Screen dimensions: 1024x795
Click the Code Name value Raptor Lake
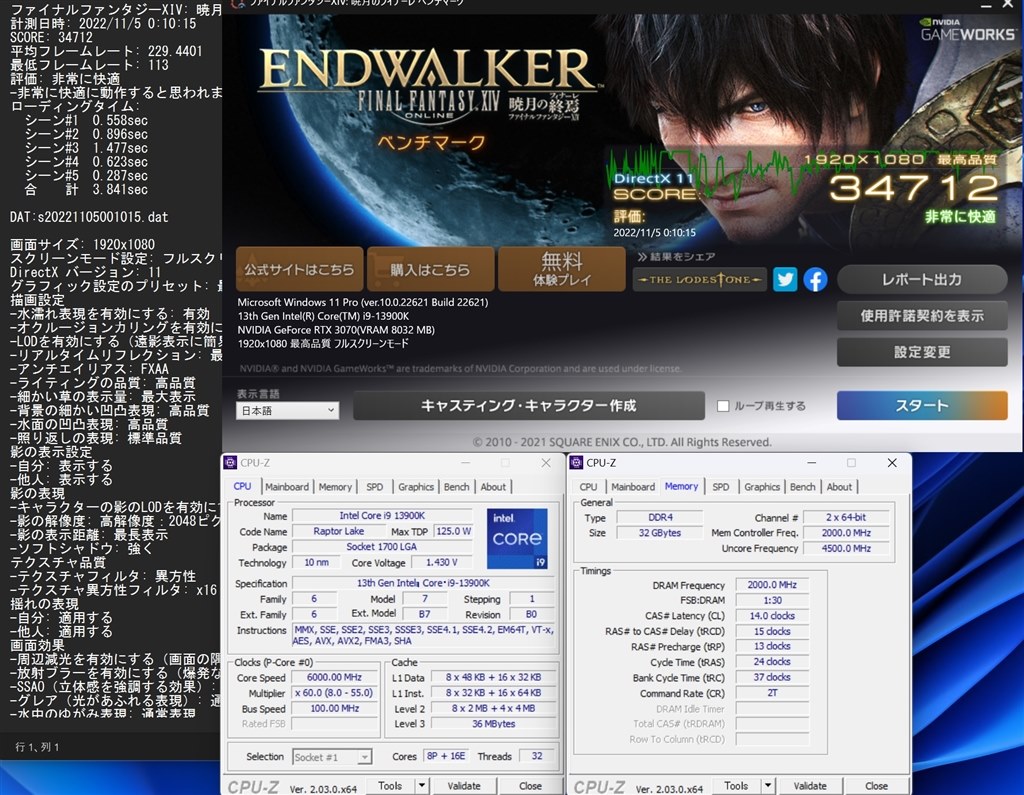point(339,531)
